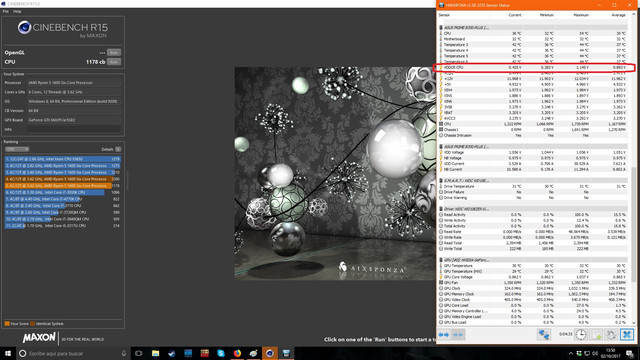Click the MAXON logo in Cinebench footer
Image resolution: width=640 pixels, height=360 pixels.
[x=39, y=338]
